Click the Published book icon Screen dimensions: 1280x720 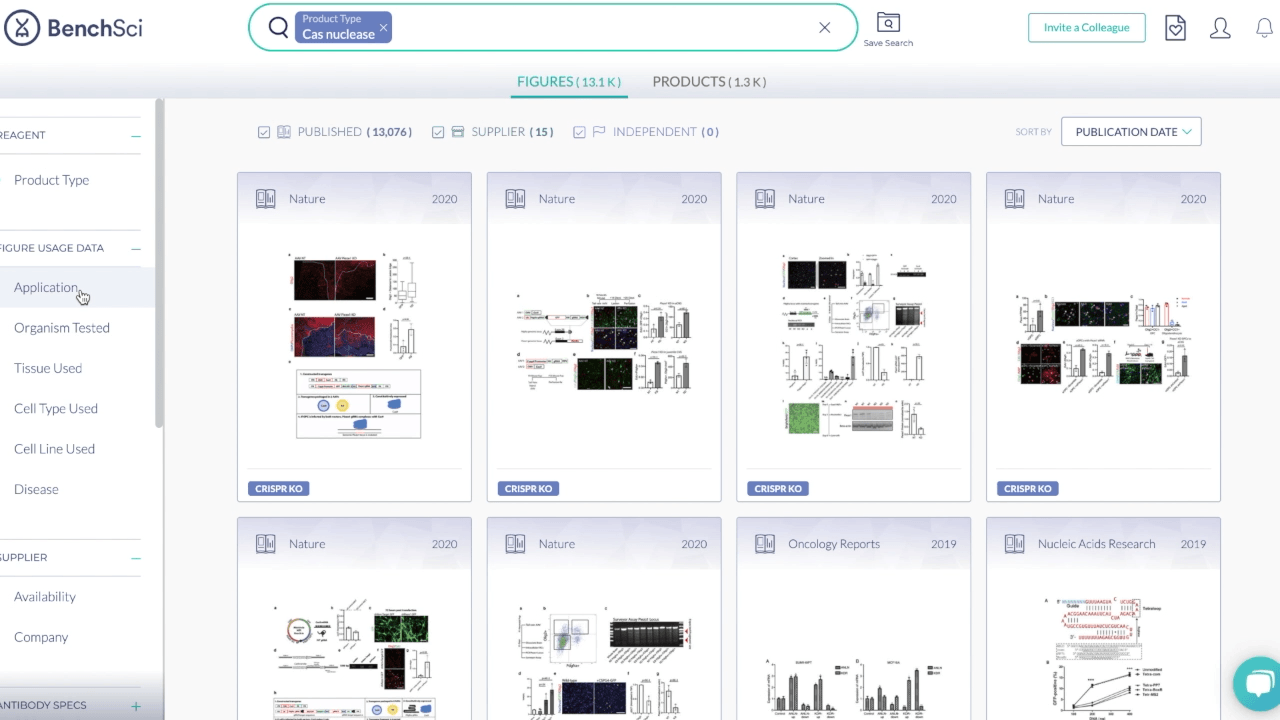tap(284, 132)
